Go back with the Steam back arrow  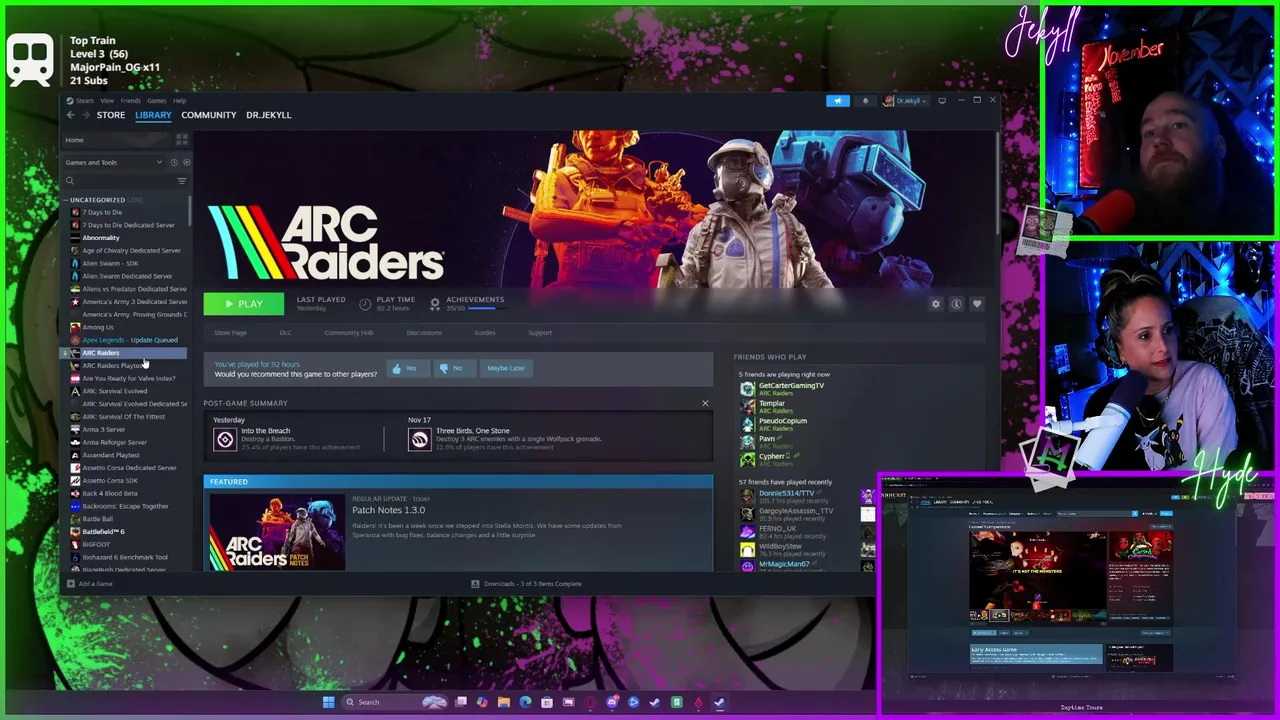(x=70, y=115)
